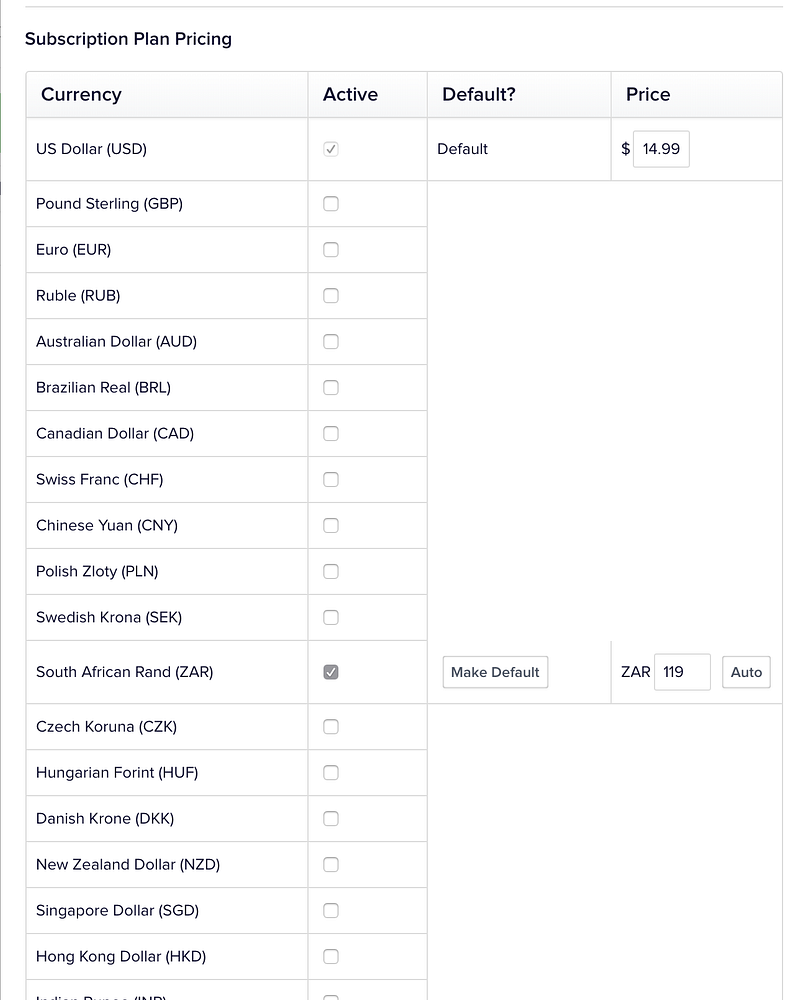
Task: Enable the Pound Sterling (GBP) checkbox
Action: tap(330, 203)
